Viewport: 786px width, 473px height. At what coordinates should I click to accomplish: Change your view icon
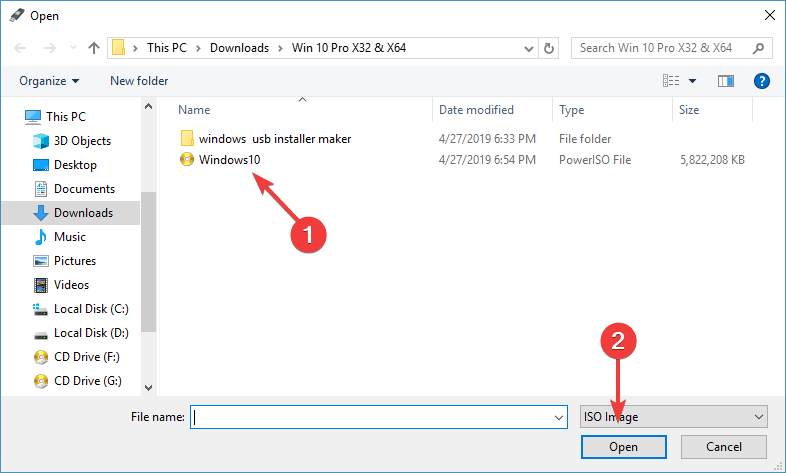point(671,81)
